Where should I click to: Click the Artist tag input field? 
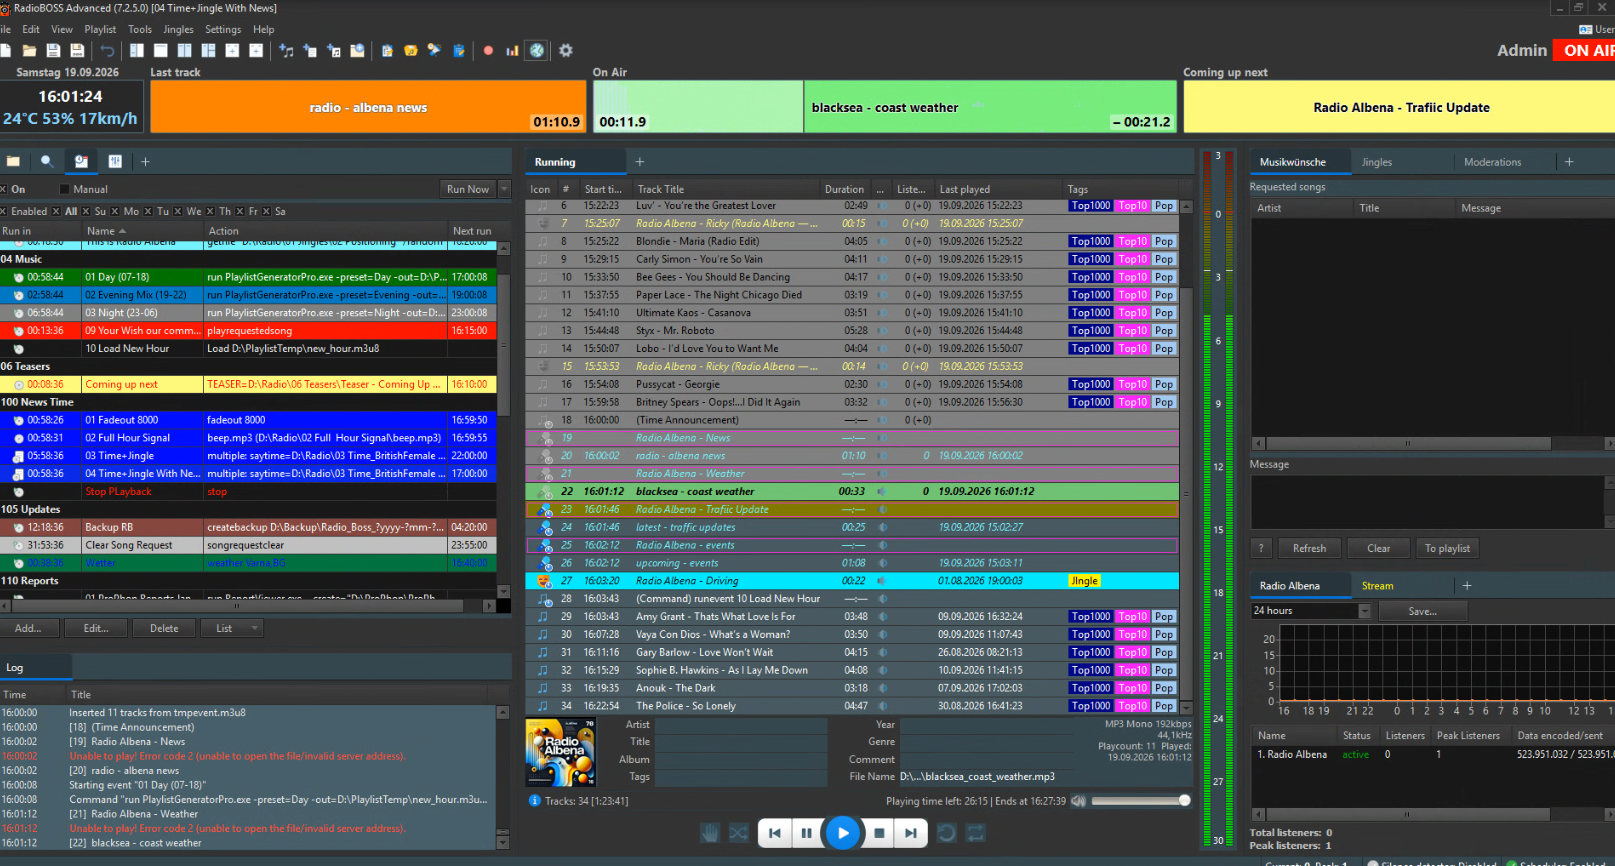[x=741, y=725]
